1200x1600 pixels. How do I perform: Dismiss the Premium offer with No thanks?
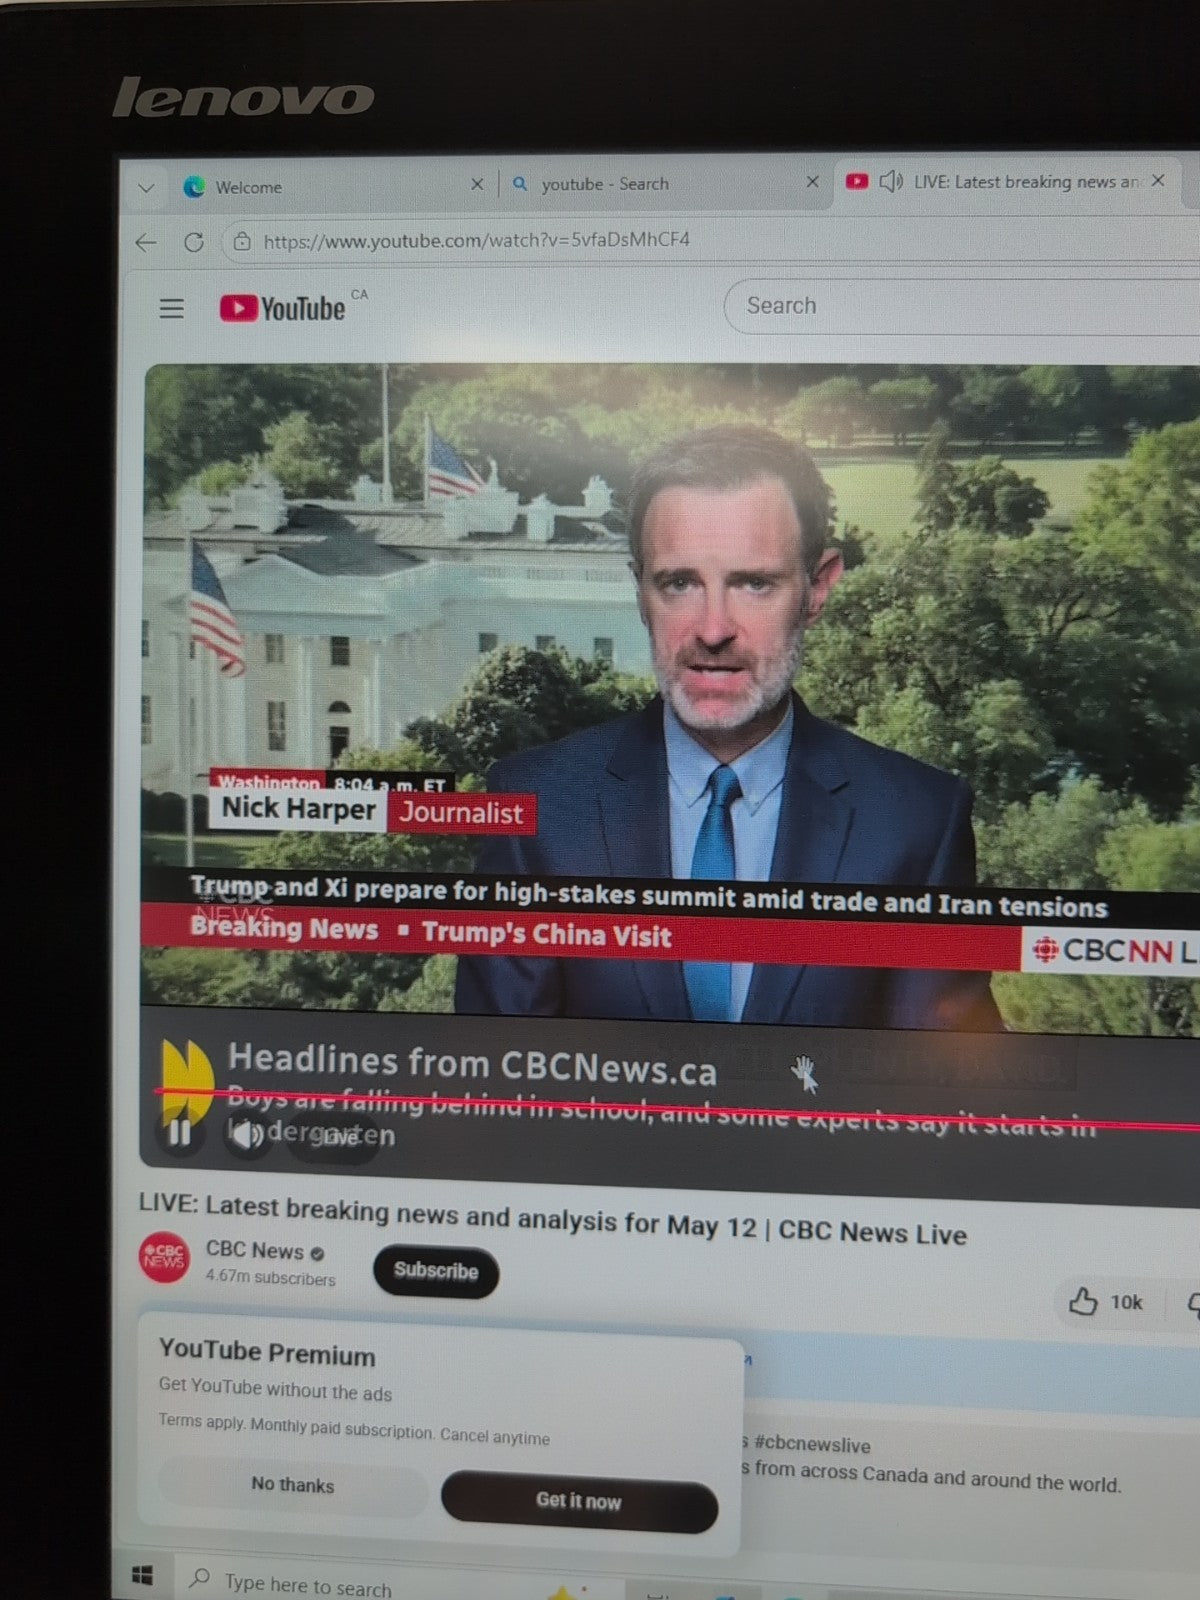pos(293,1485)
